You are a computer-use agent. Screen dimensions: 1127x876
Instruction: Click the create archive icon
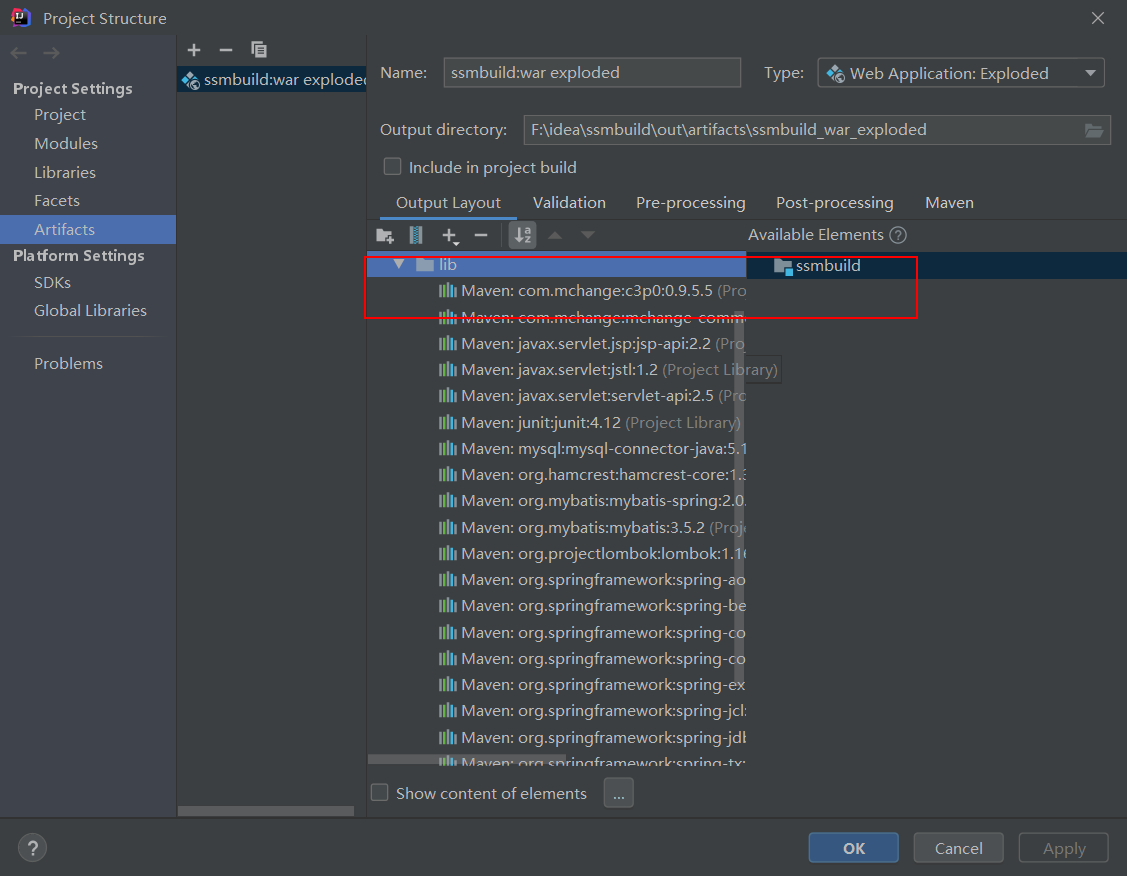[416, 235]
